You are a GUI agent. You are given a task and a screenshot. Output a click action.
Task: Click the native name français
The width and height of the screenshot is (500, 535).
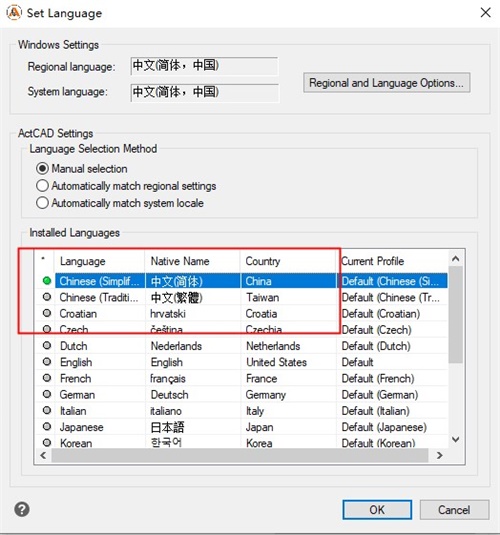point(168,378)
